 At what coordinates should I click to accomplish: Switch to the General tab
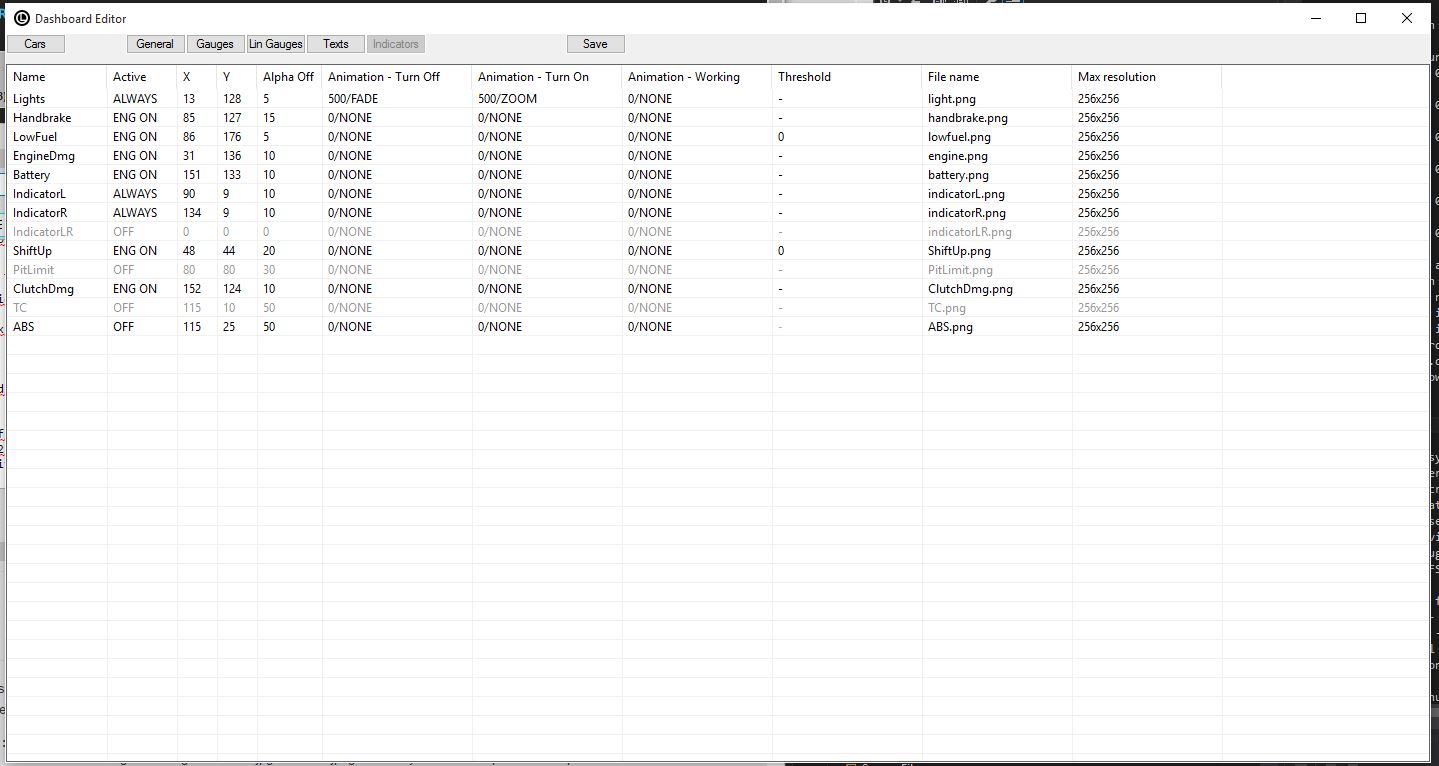pos(155,44)
